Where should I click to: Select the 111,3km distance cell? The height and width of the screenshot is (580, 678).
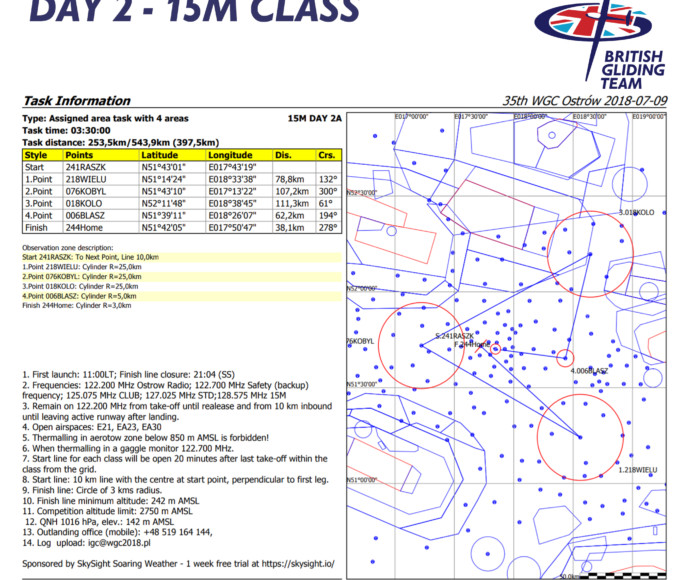click(x=292, y=203)
